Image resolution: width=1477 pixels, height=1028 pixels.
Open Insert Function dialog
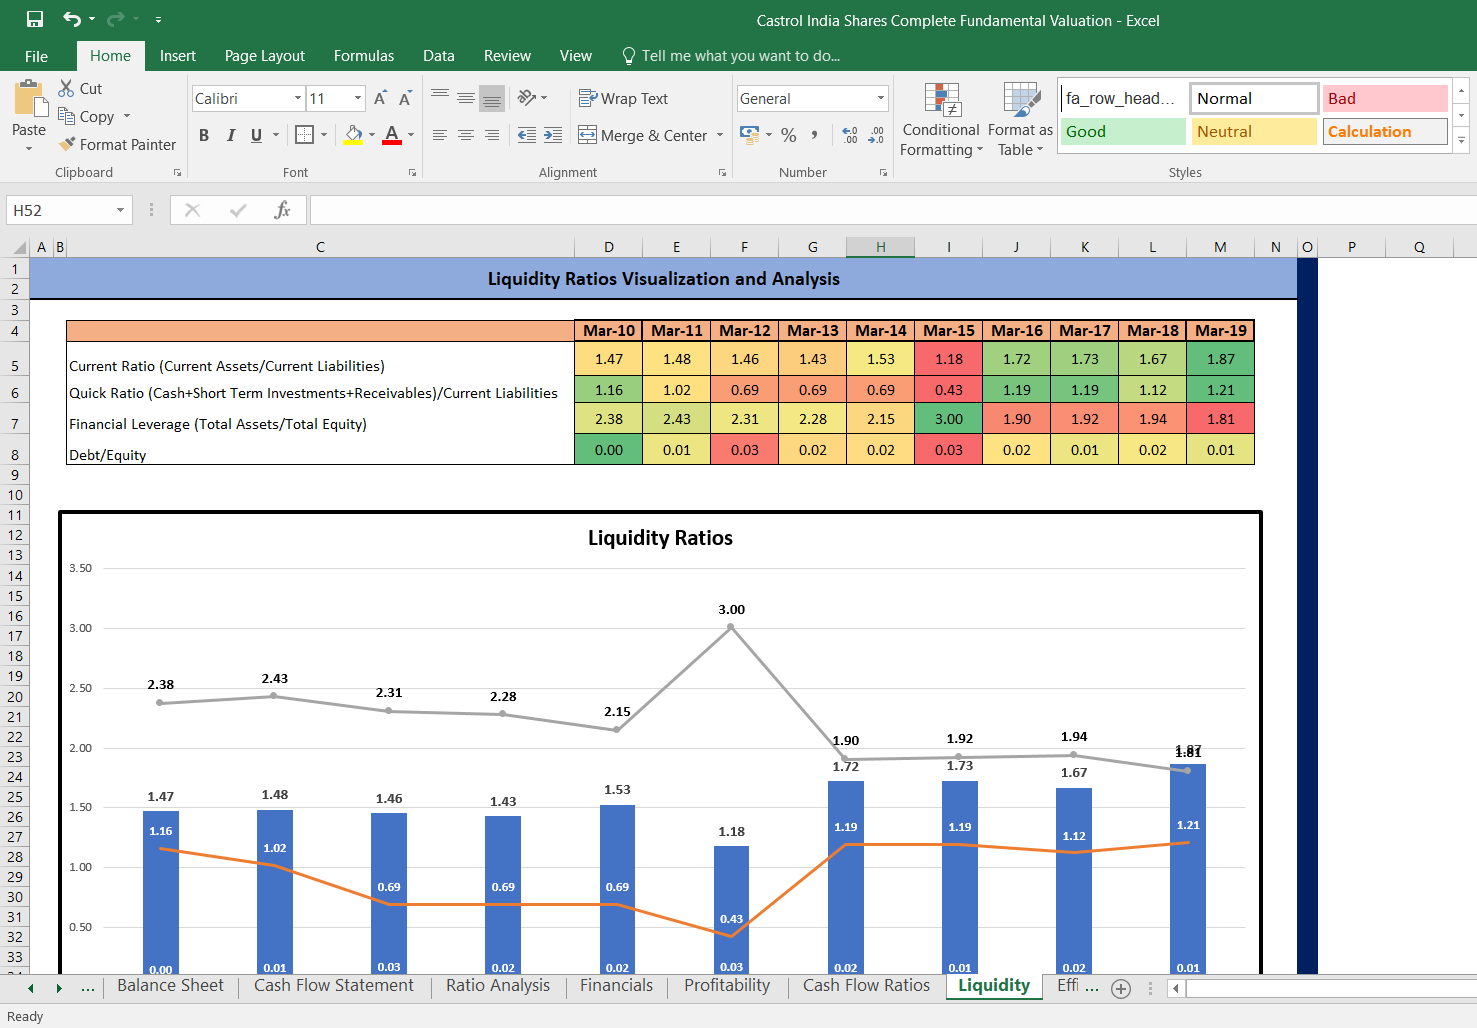pos(282,210)
